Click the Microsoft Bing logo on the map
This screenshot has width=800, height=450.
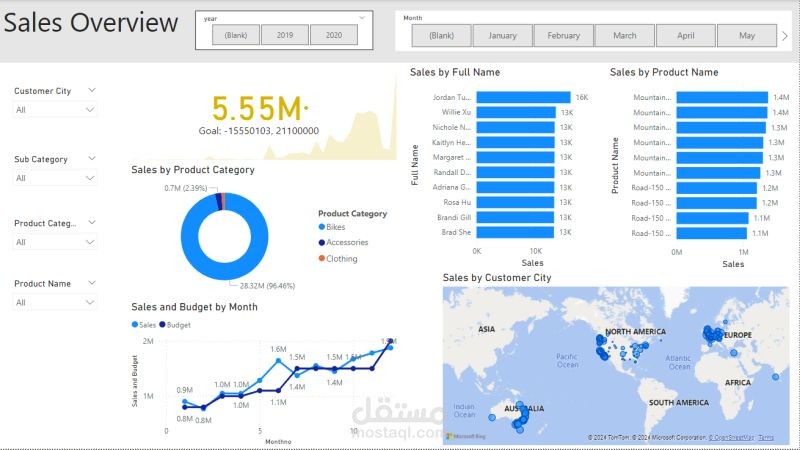coord(466,437)
